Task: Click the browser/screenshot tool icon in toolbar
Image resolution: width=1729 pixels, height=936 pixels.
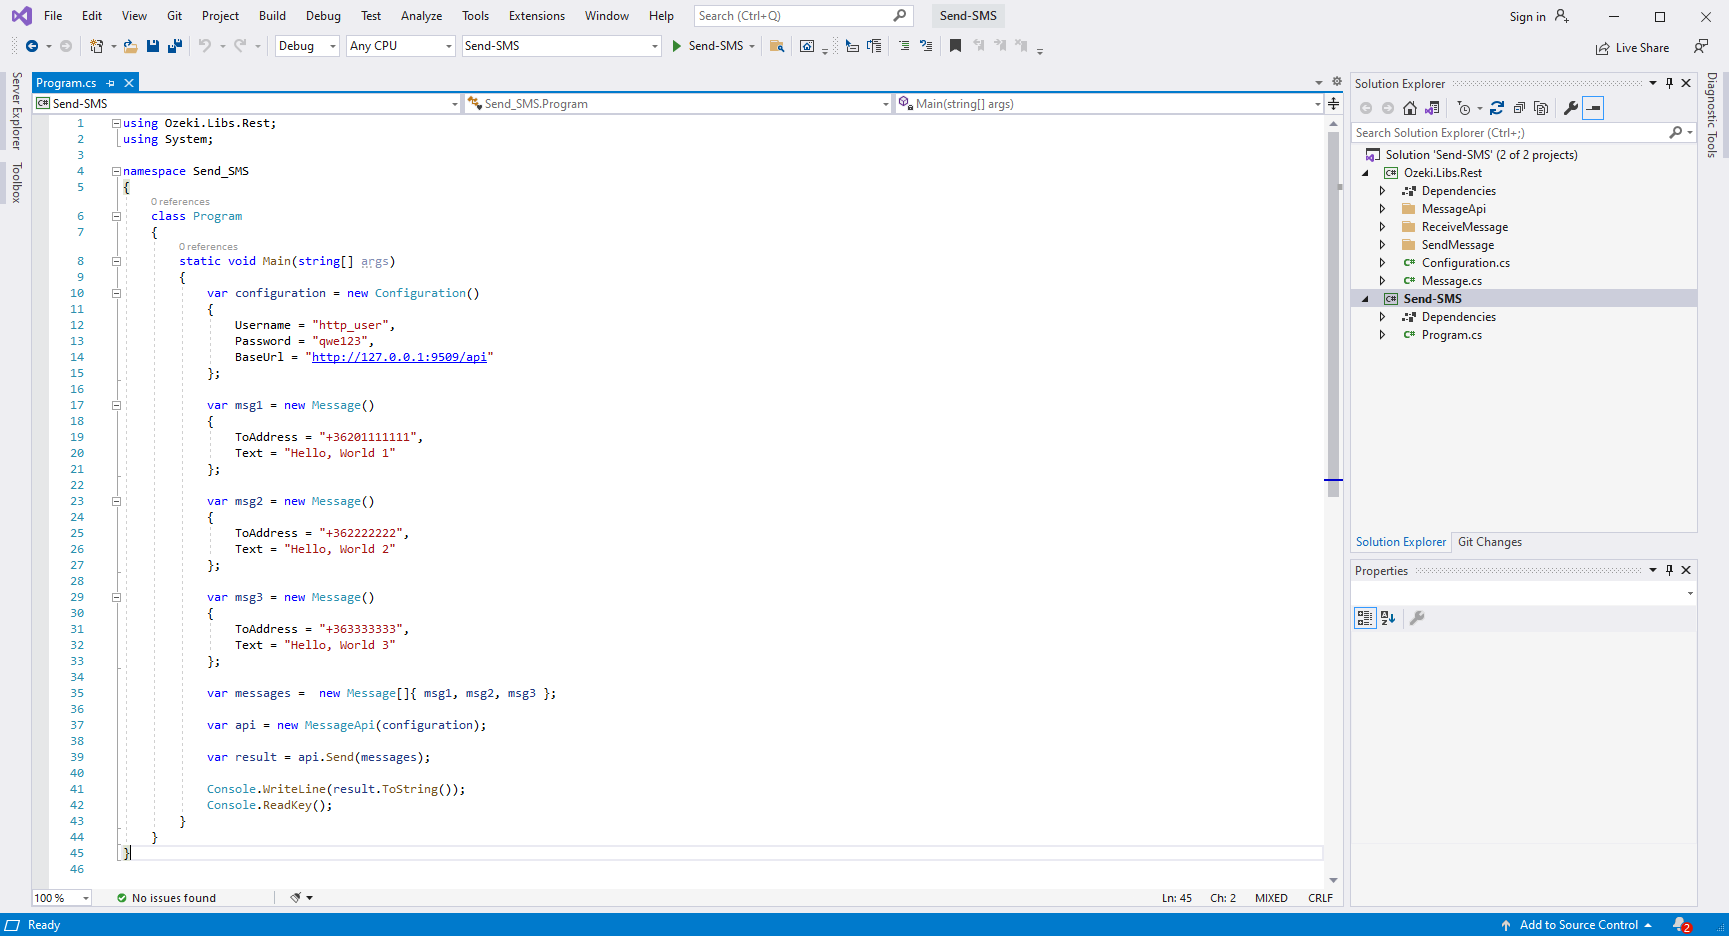Action: coord(807,46)
